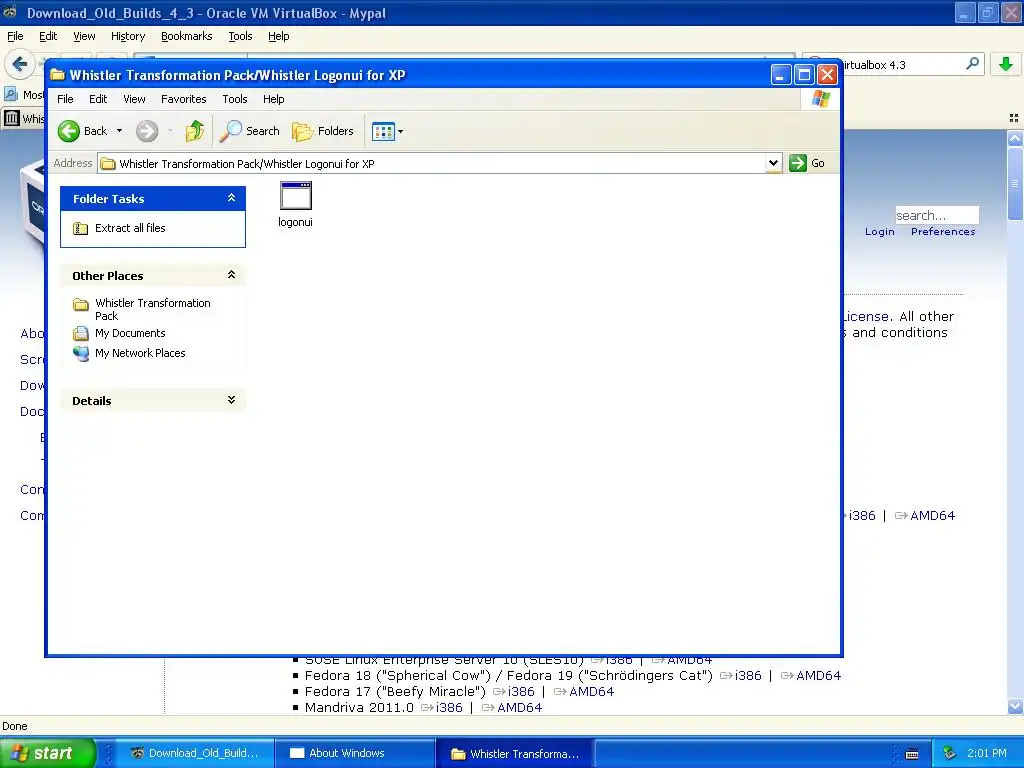
Task: Open Mypal browser Bookmarks menu
Action: coord(187,37)
